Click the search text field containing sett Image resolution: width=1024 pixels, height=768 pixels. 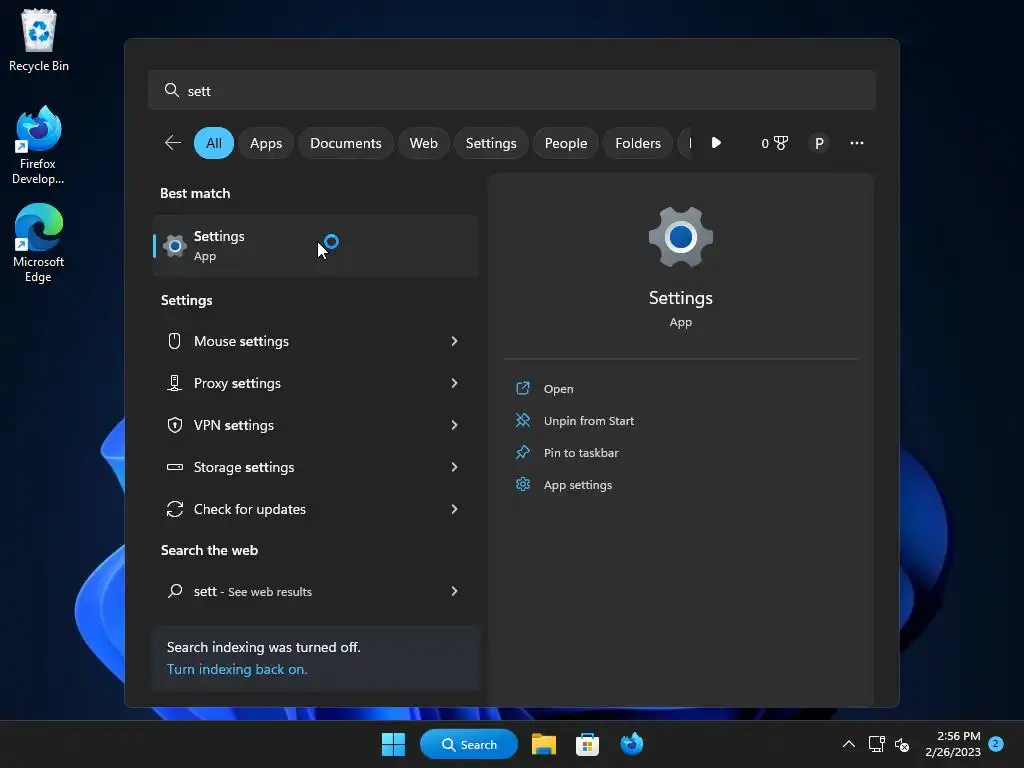512,90
